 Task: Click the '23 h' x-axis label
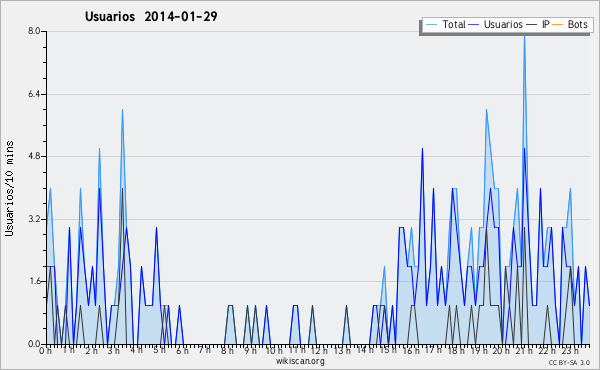(x=570, y=350)
